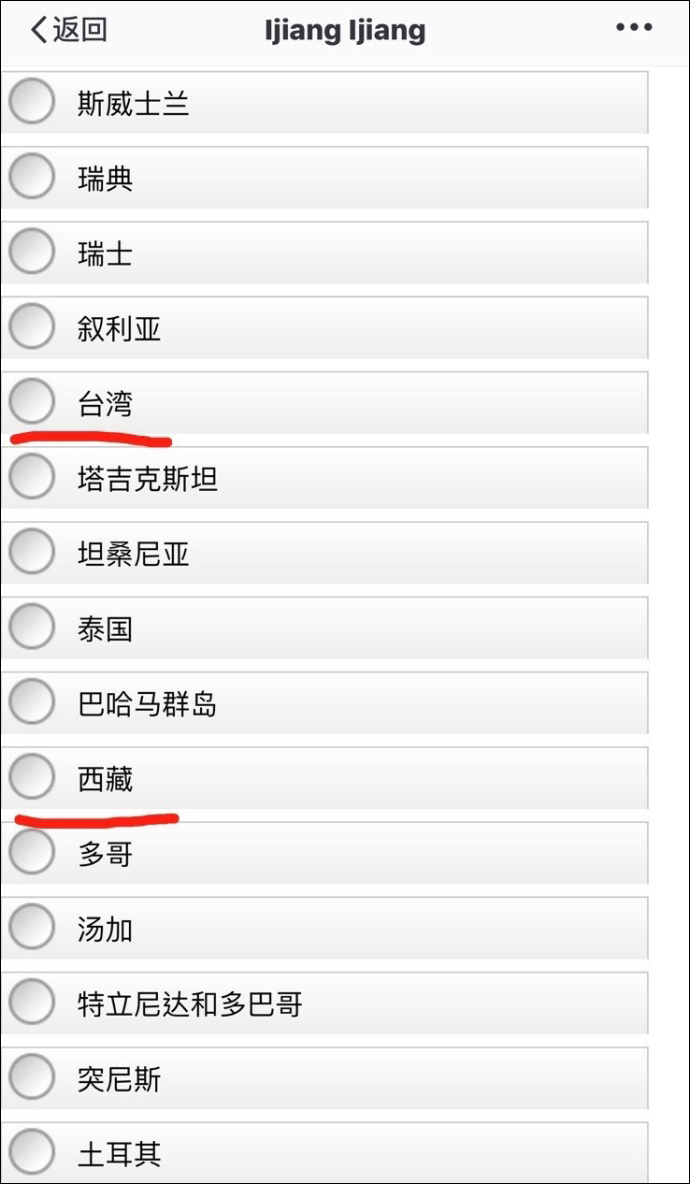This screenshot has height=1184, width=690.
Task: Tap the back arrow icon
Action: point(38,30)
